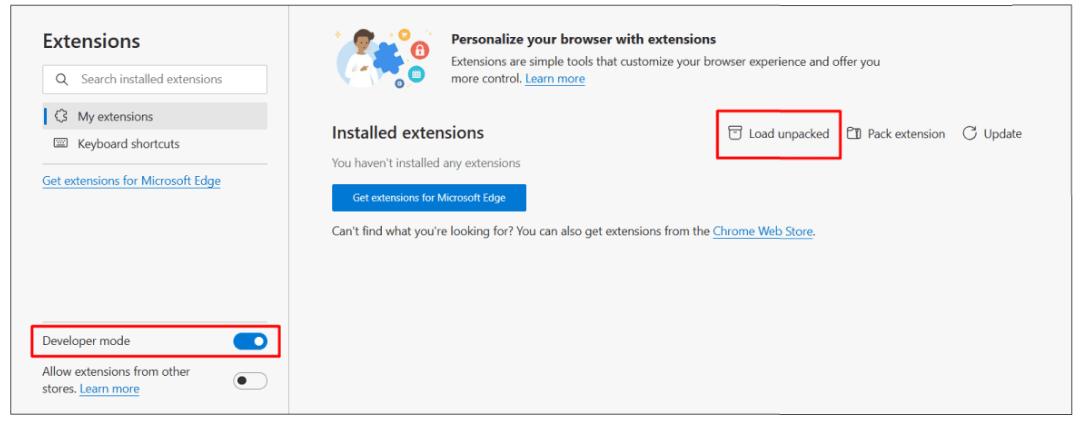
Task: Open Learn more link in the personalize banner
Action: [x=555, y=79]
